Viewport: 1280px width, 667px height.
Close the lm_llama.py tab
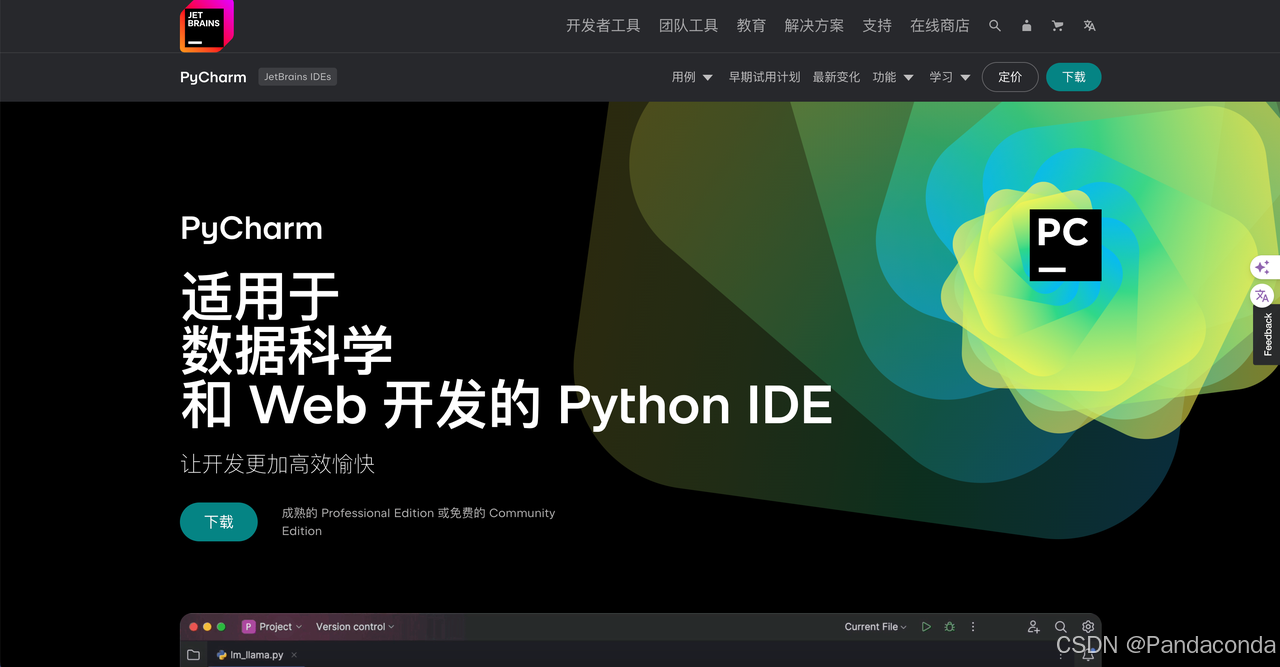coord(294,655)
